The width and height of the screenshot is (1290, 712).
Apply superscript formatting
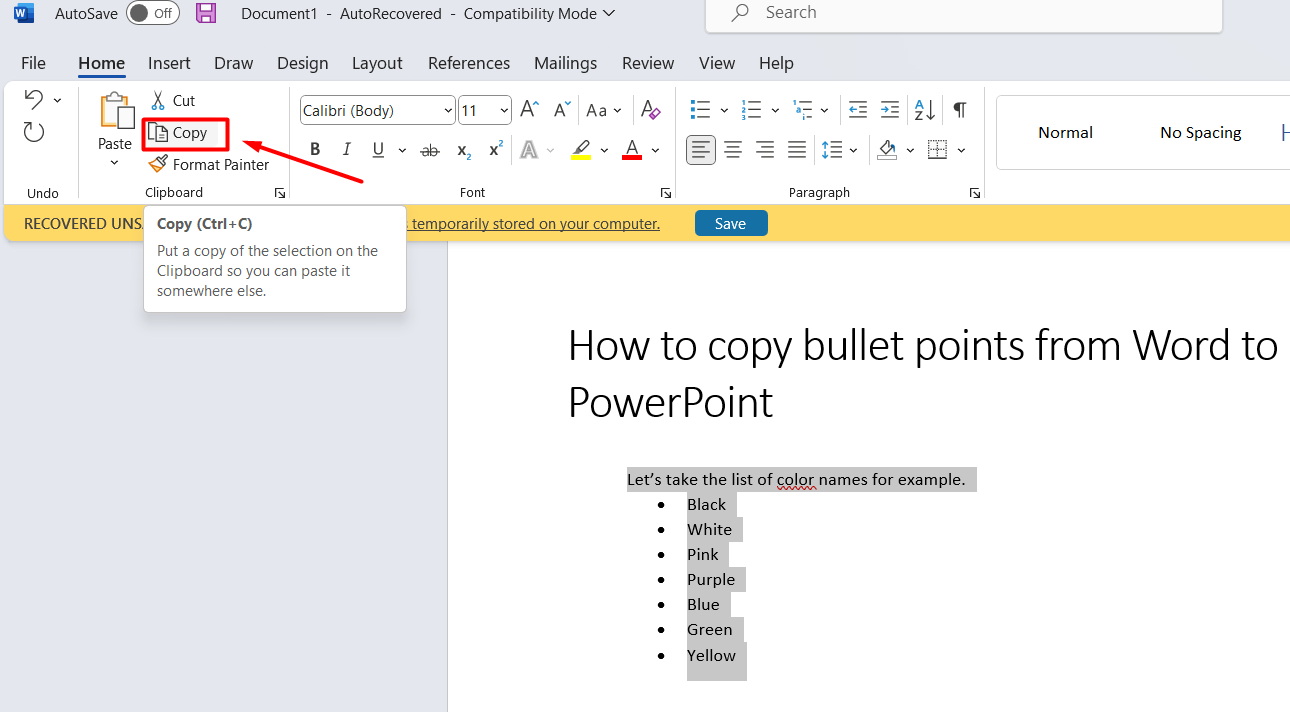[x=495, y=150]
